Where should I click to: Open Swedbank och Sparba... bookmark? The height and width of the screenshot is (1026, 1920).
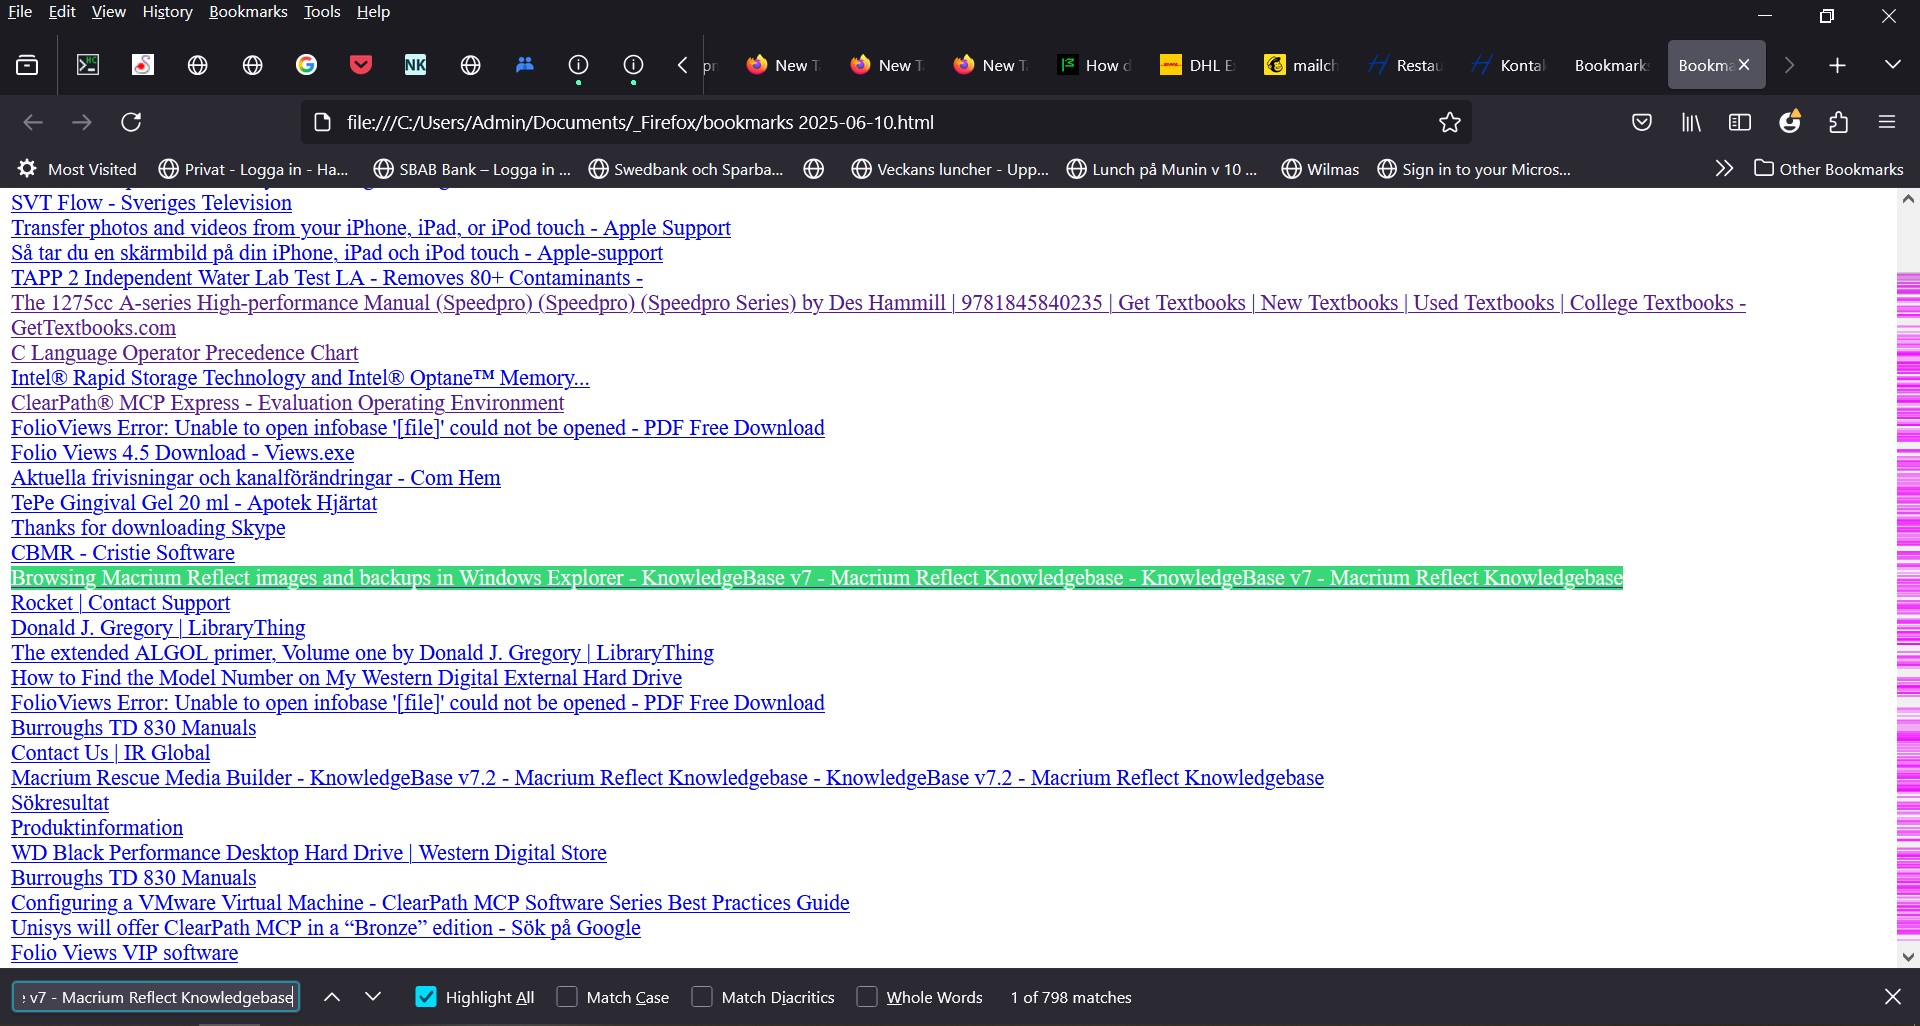tap(686, 169)
